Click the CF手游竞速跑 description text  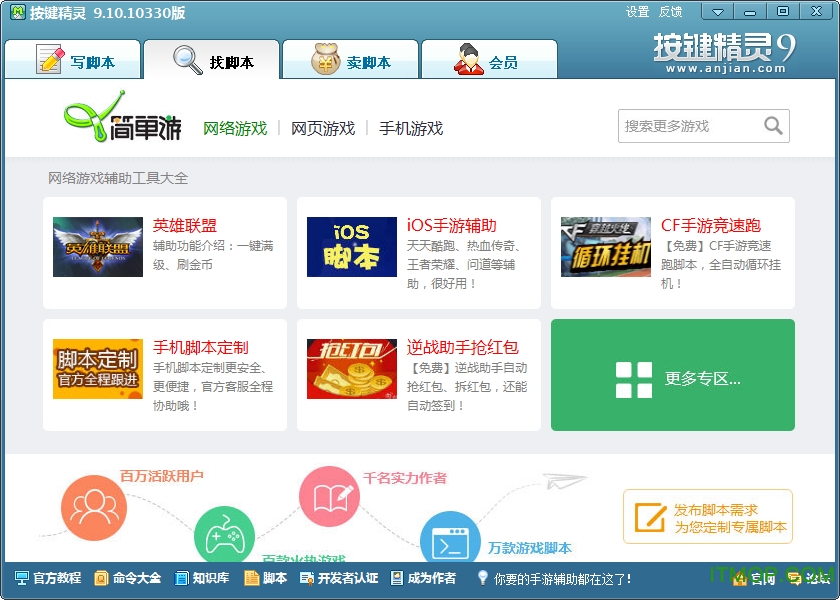721,265
